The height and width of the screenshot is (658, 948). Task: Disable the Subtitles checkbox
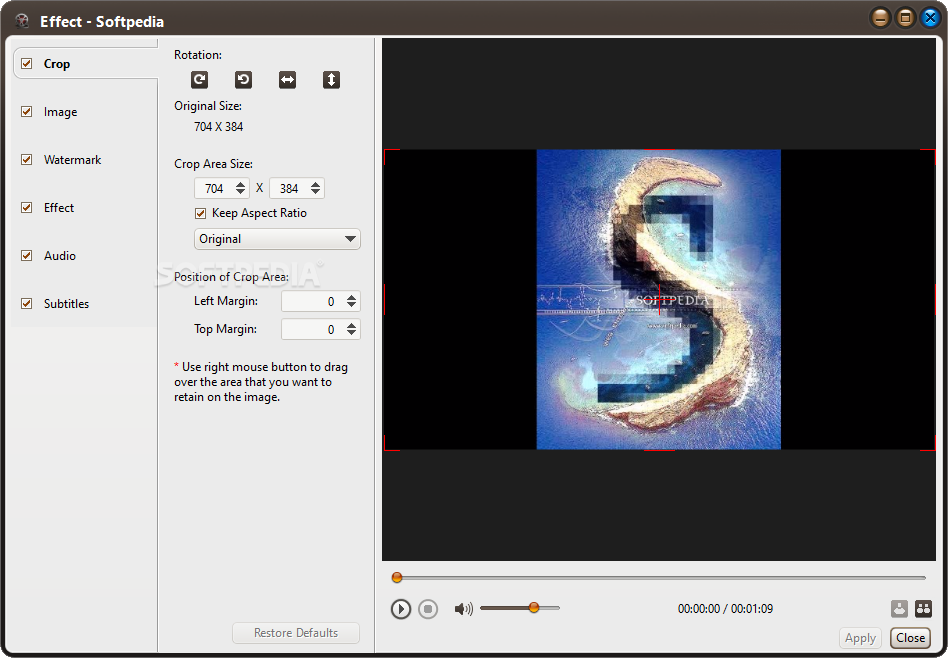pyautogui.click(x=27, y=304)
